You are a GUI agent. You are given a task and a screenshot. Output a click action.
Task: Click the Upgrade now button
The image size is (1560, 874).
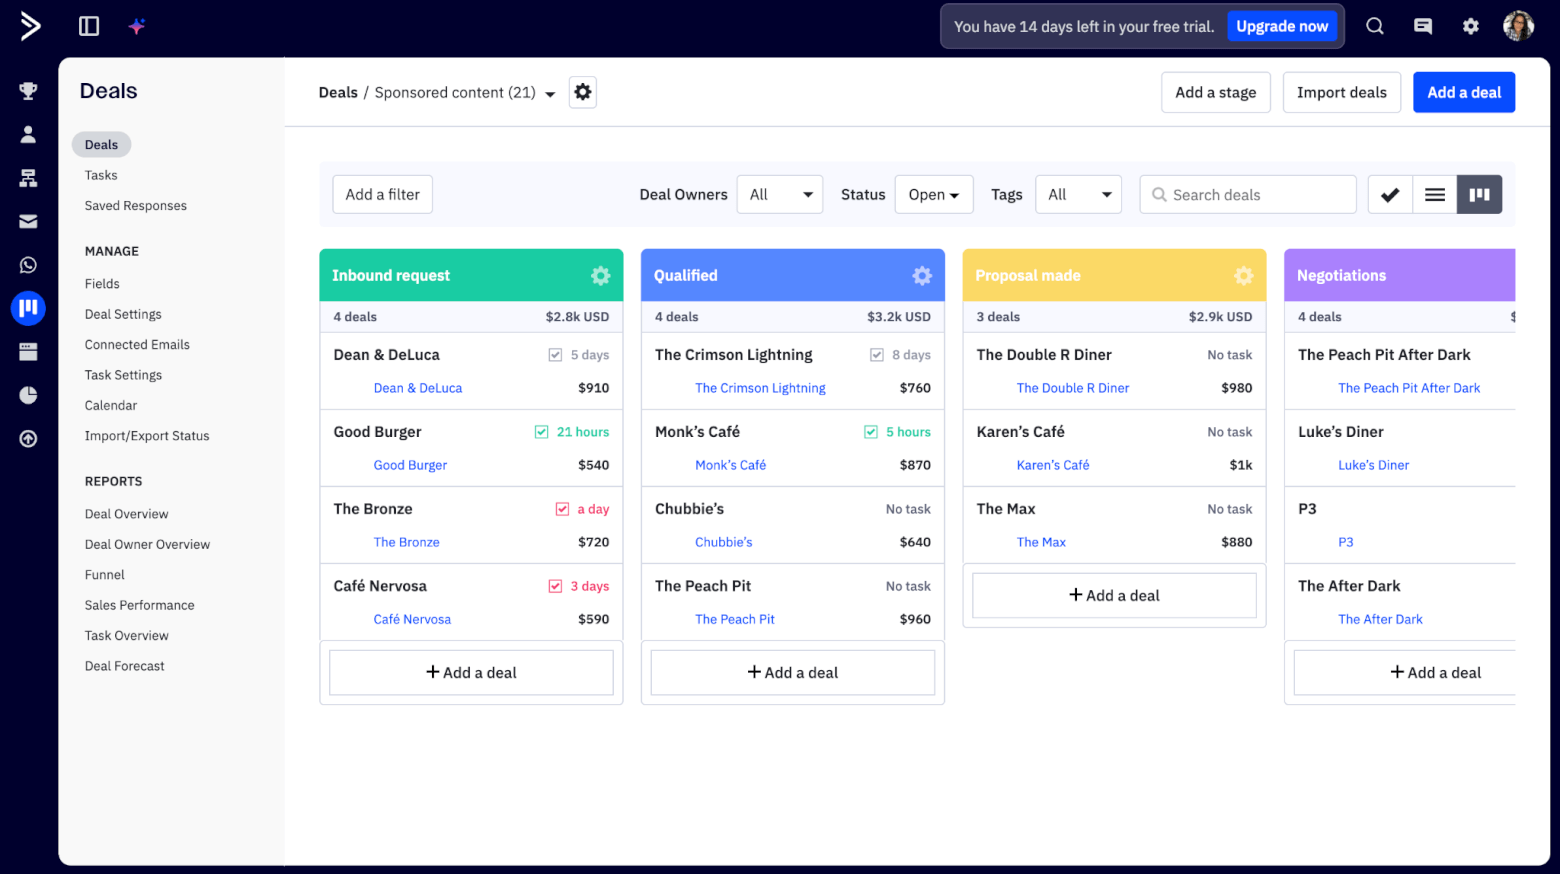(x=1282, y=26)
